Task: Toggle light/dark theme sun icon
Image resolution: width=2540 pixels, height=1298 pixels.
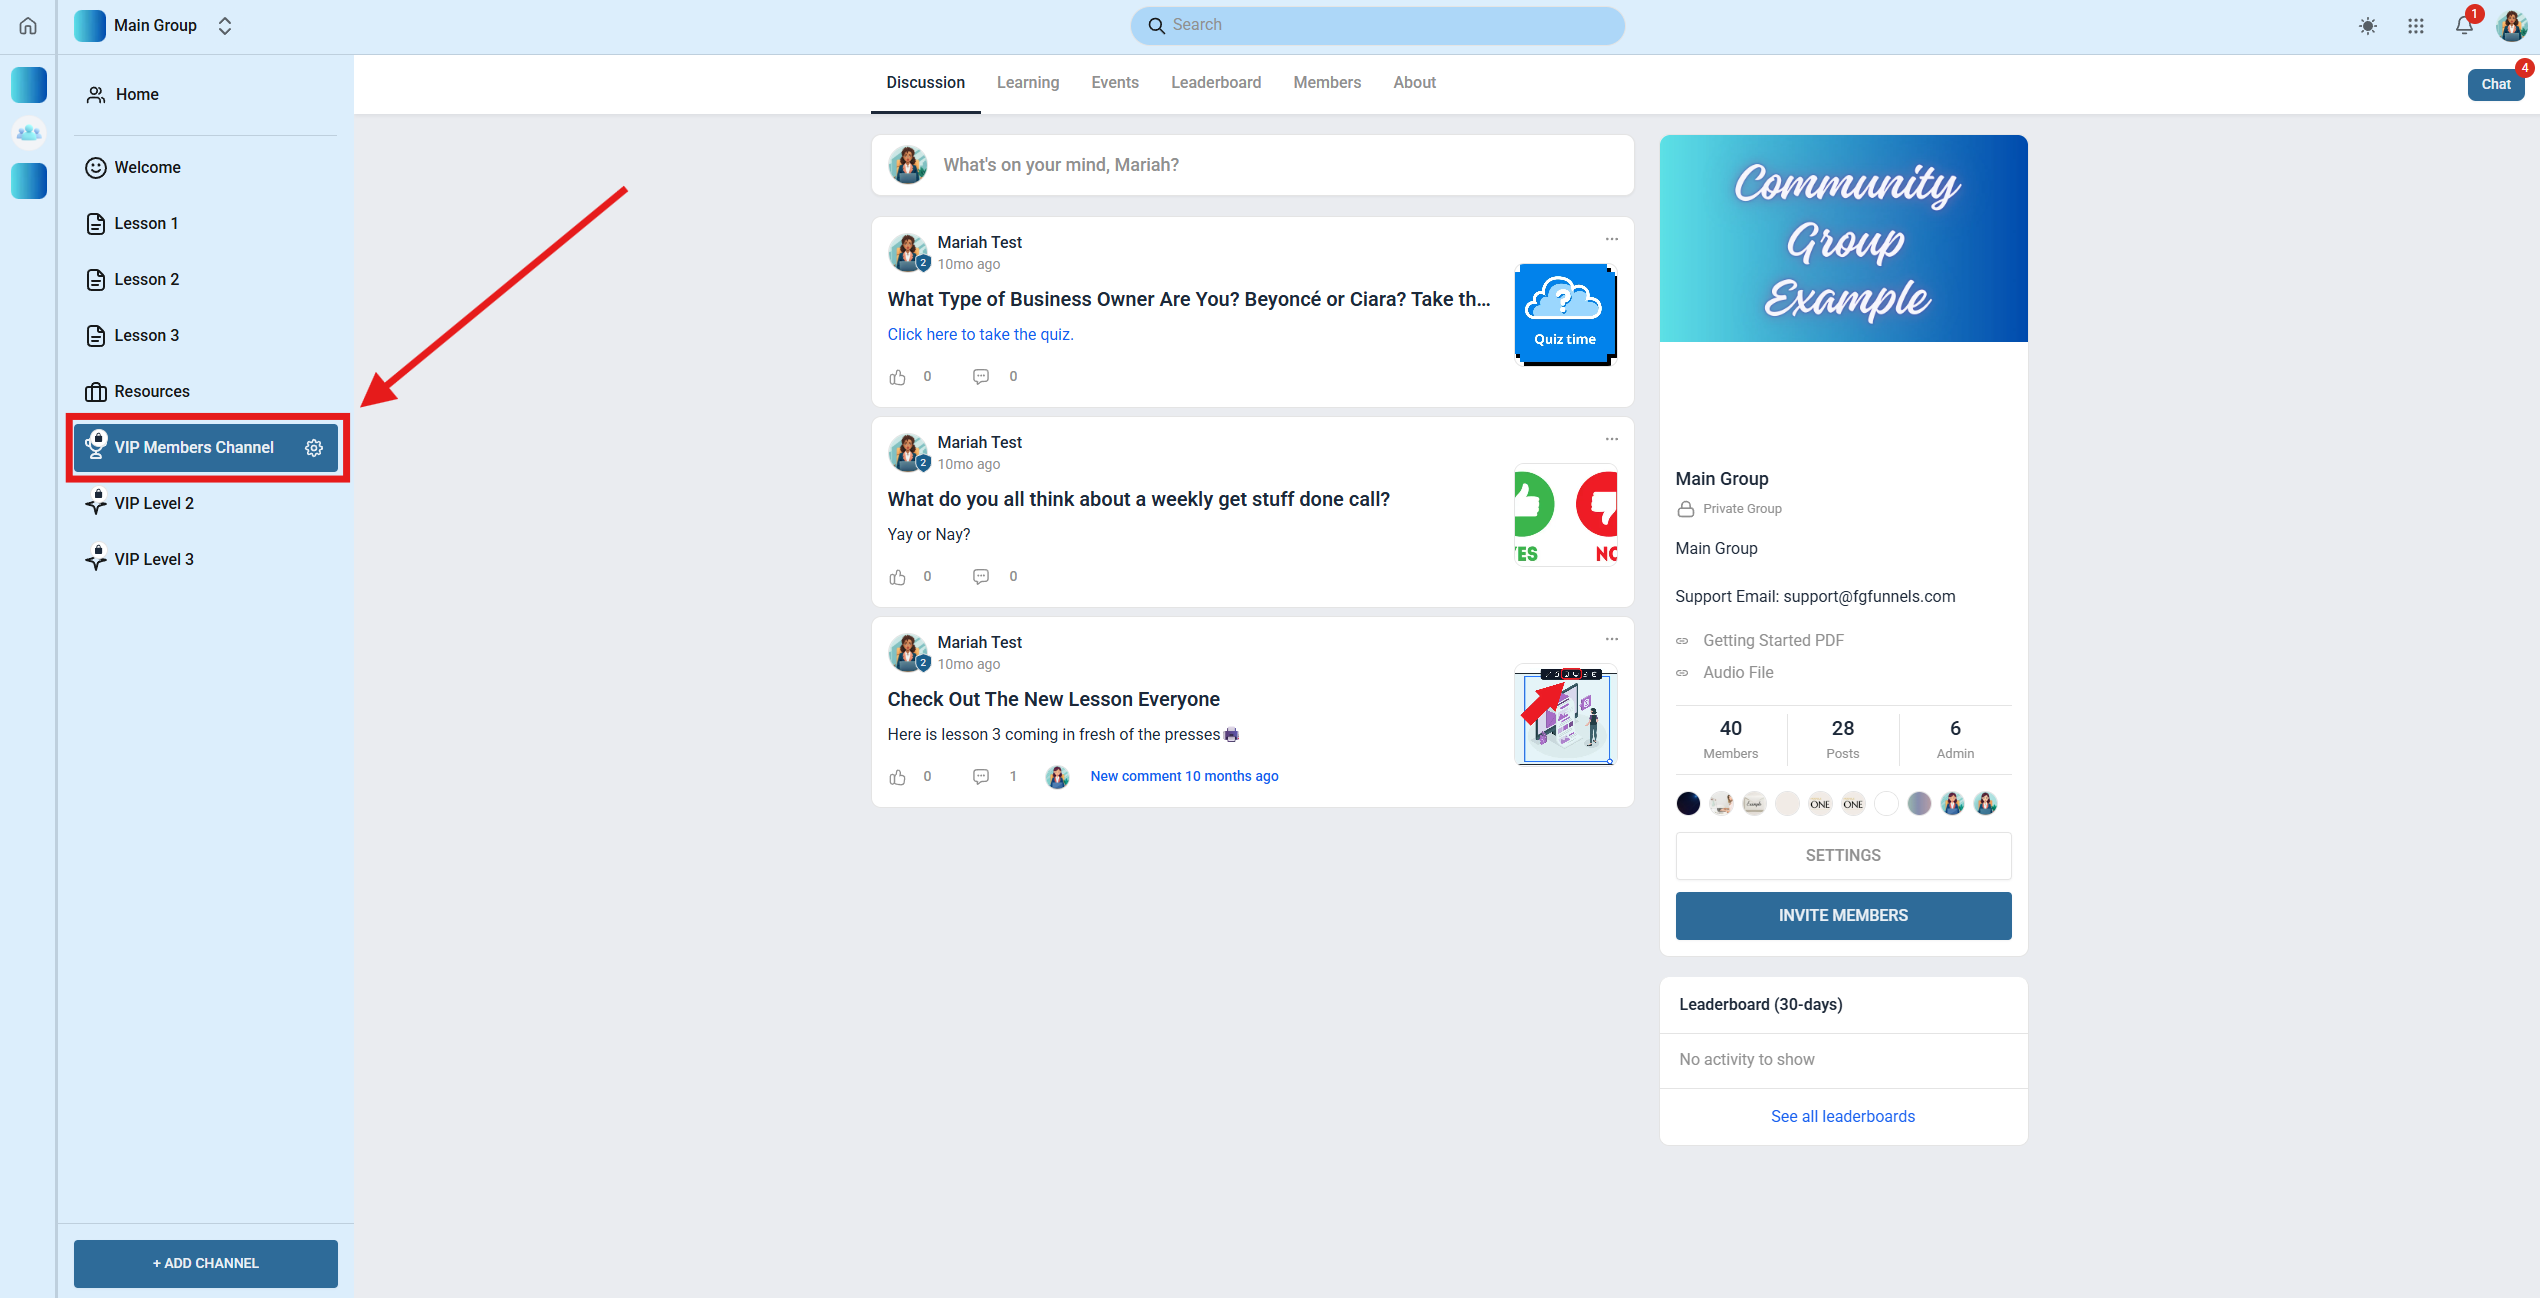Action: [2367, 26]
